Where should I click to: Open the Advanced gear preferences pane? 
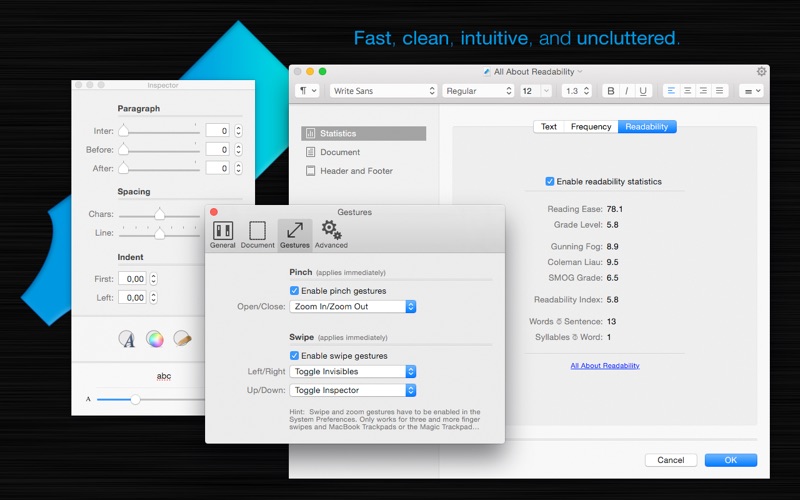pos(331,234)
